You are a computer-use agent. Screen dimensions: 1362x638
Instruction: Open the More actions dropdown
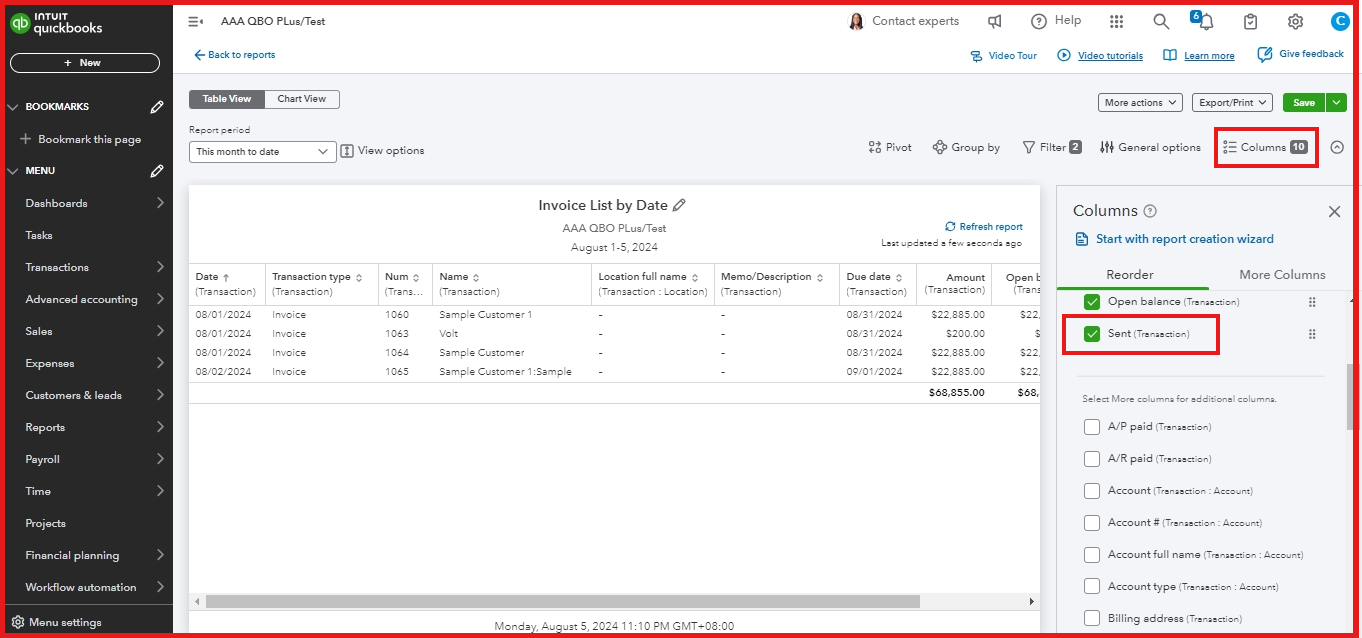(x=1139, y=102)
